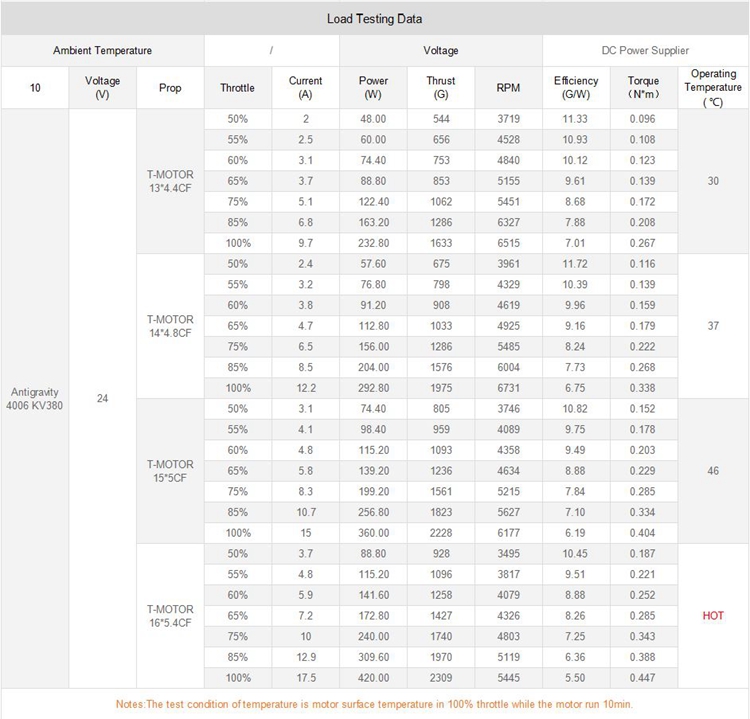The width and height of the screenshot is (750, 719).
Task: Select the Ambient Temperature header cell
Action: point(103,50)
